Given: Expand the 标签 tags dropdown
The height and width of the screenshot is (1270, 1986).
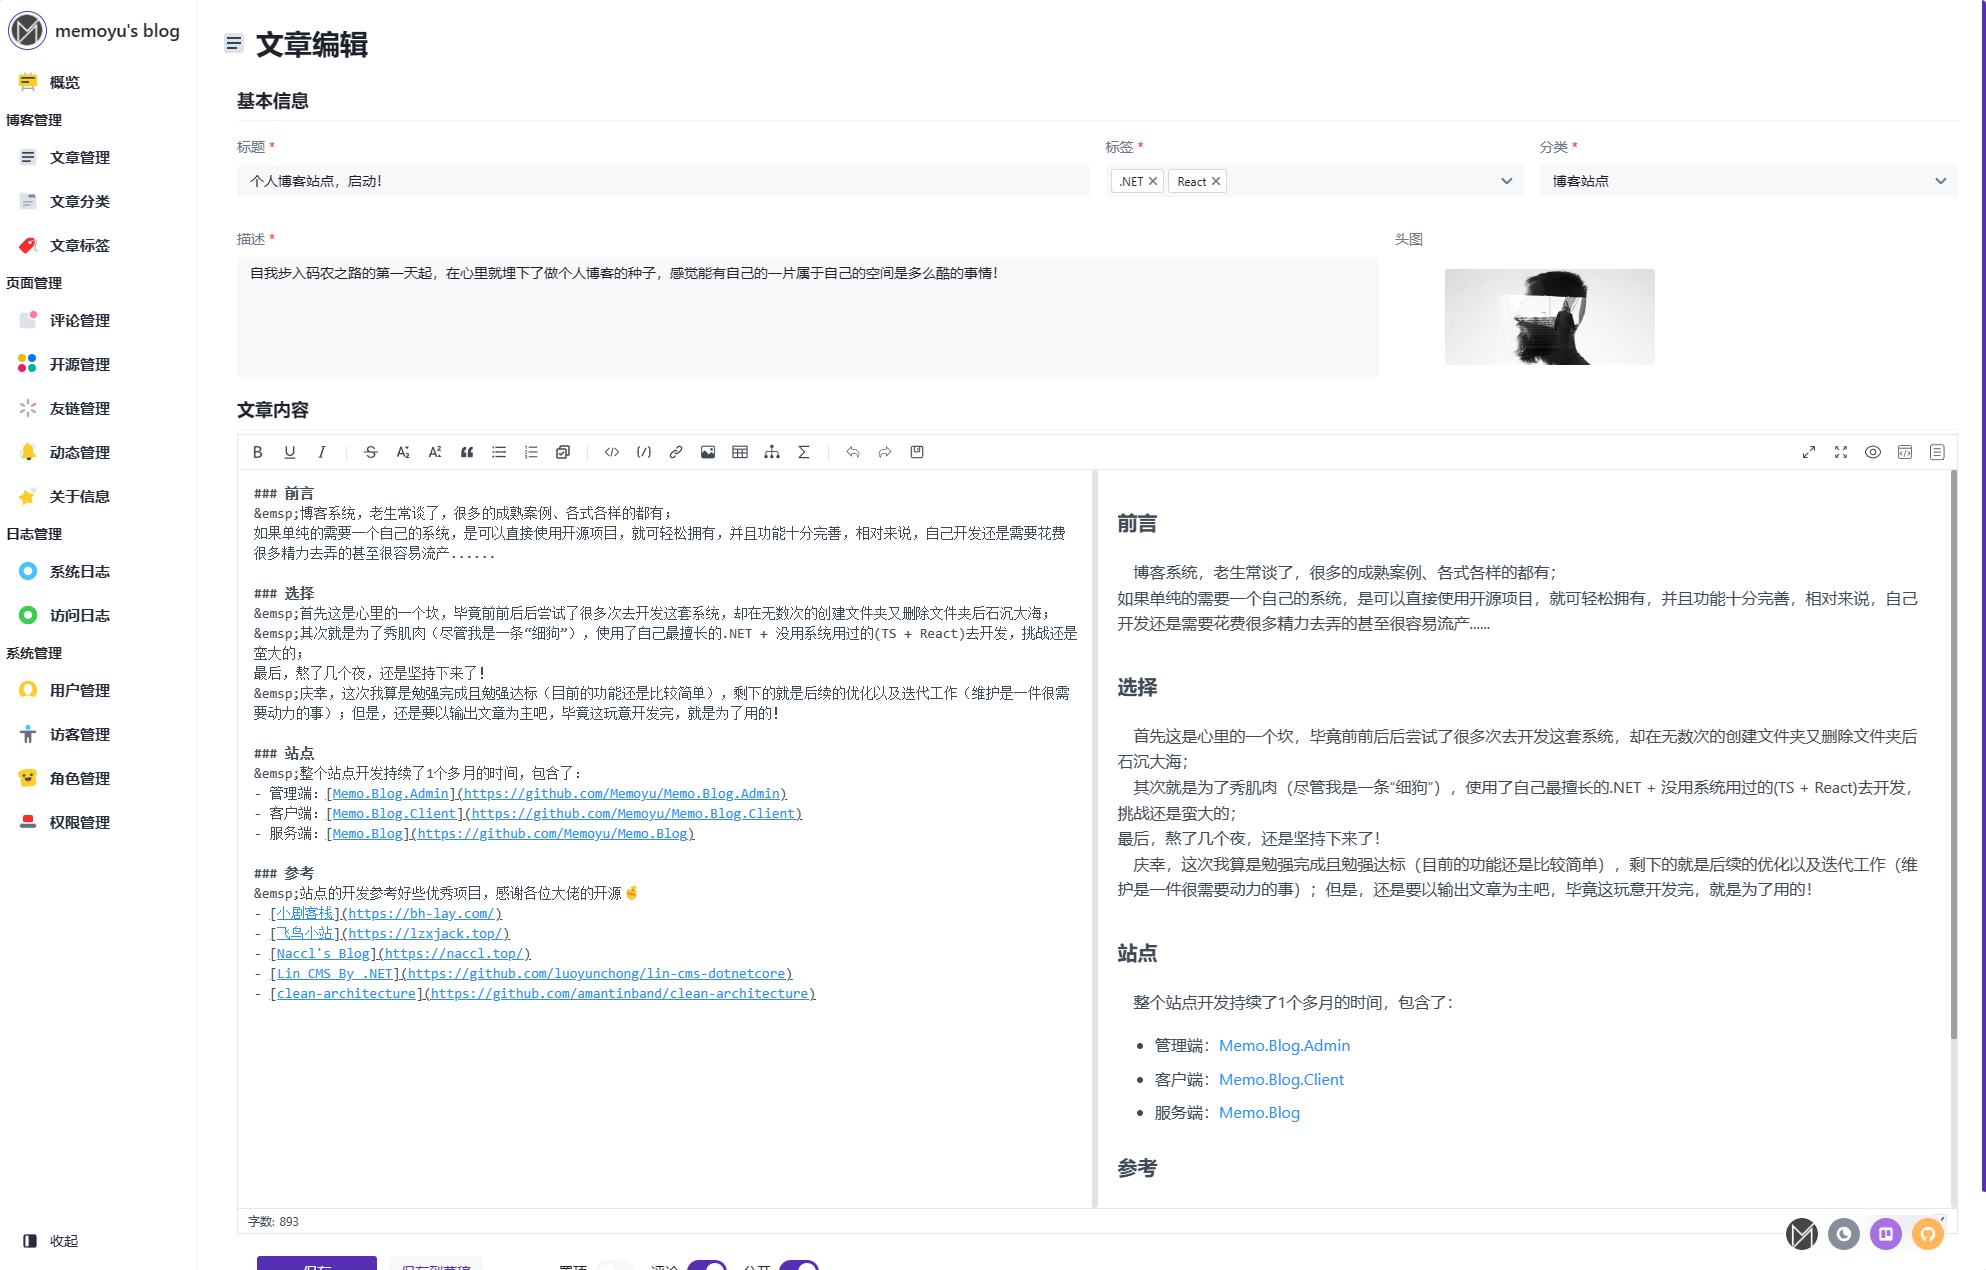Looking at the screenshot, I should [1506, 181].
